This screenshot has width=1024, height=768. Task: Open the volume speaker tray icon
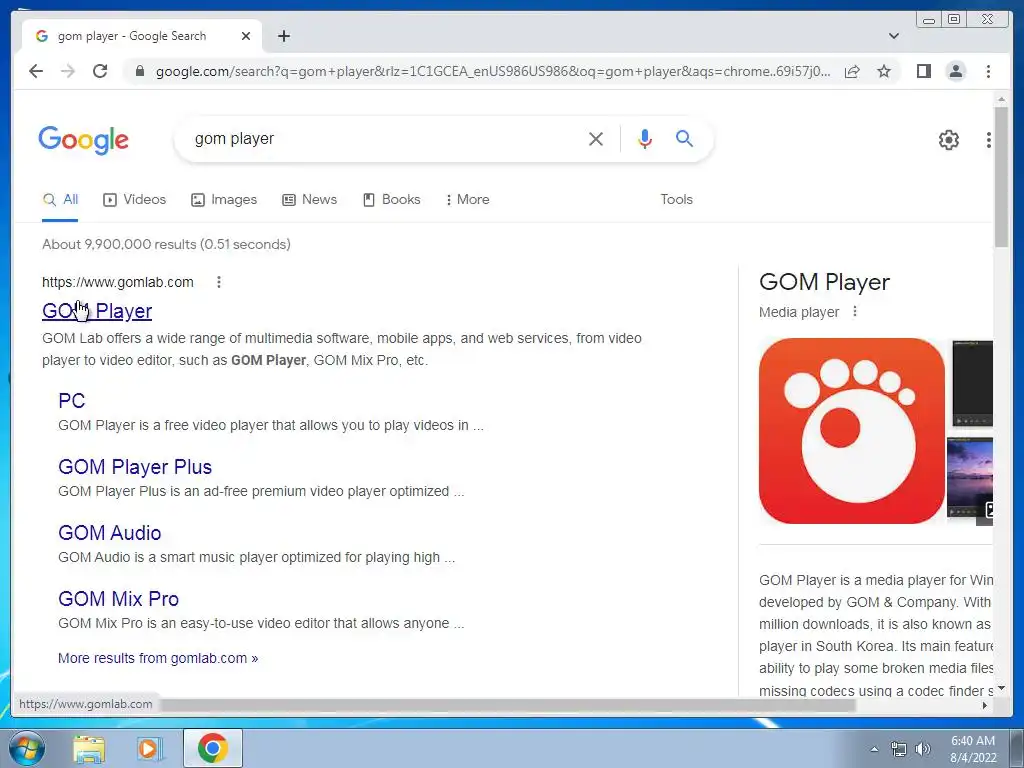923,749
